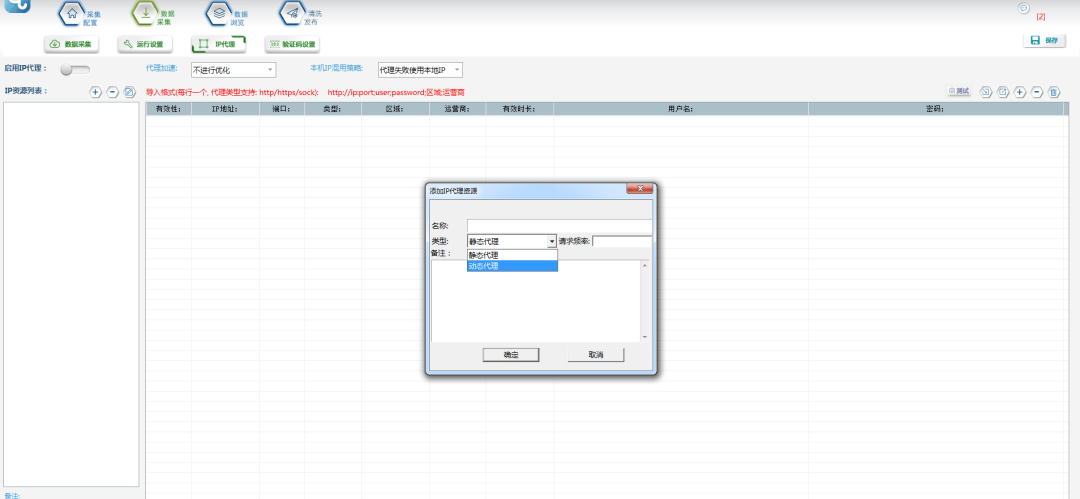Import proxies using the import hexagon icon
The height and width of the screenshot is (499, 1080).
tap(986, 92)
